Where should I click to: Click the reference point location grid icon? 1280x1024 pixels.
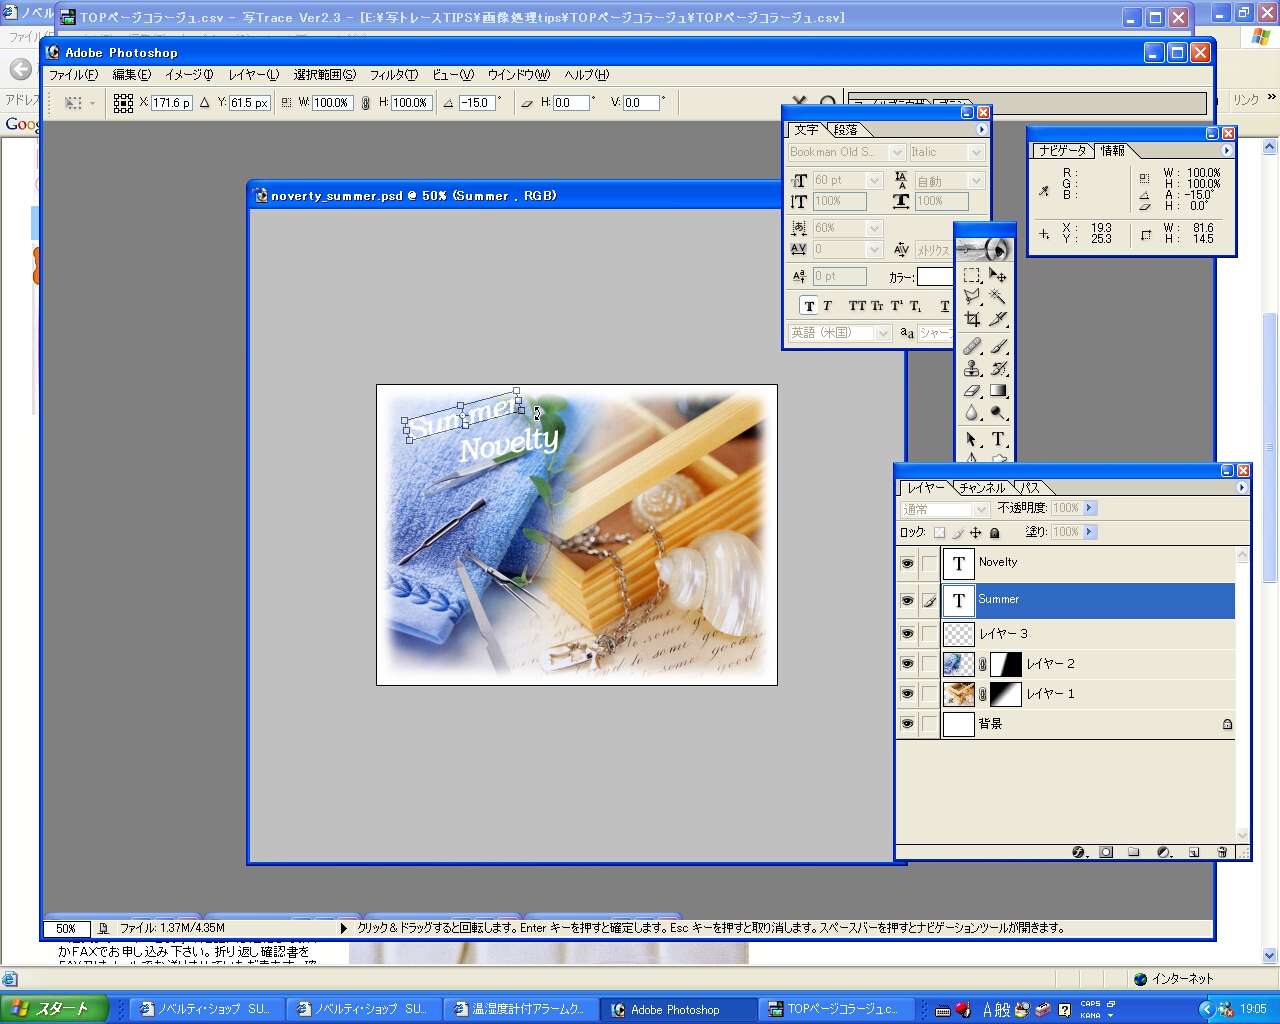(x=123, y=103)
